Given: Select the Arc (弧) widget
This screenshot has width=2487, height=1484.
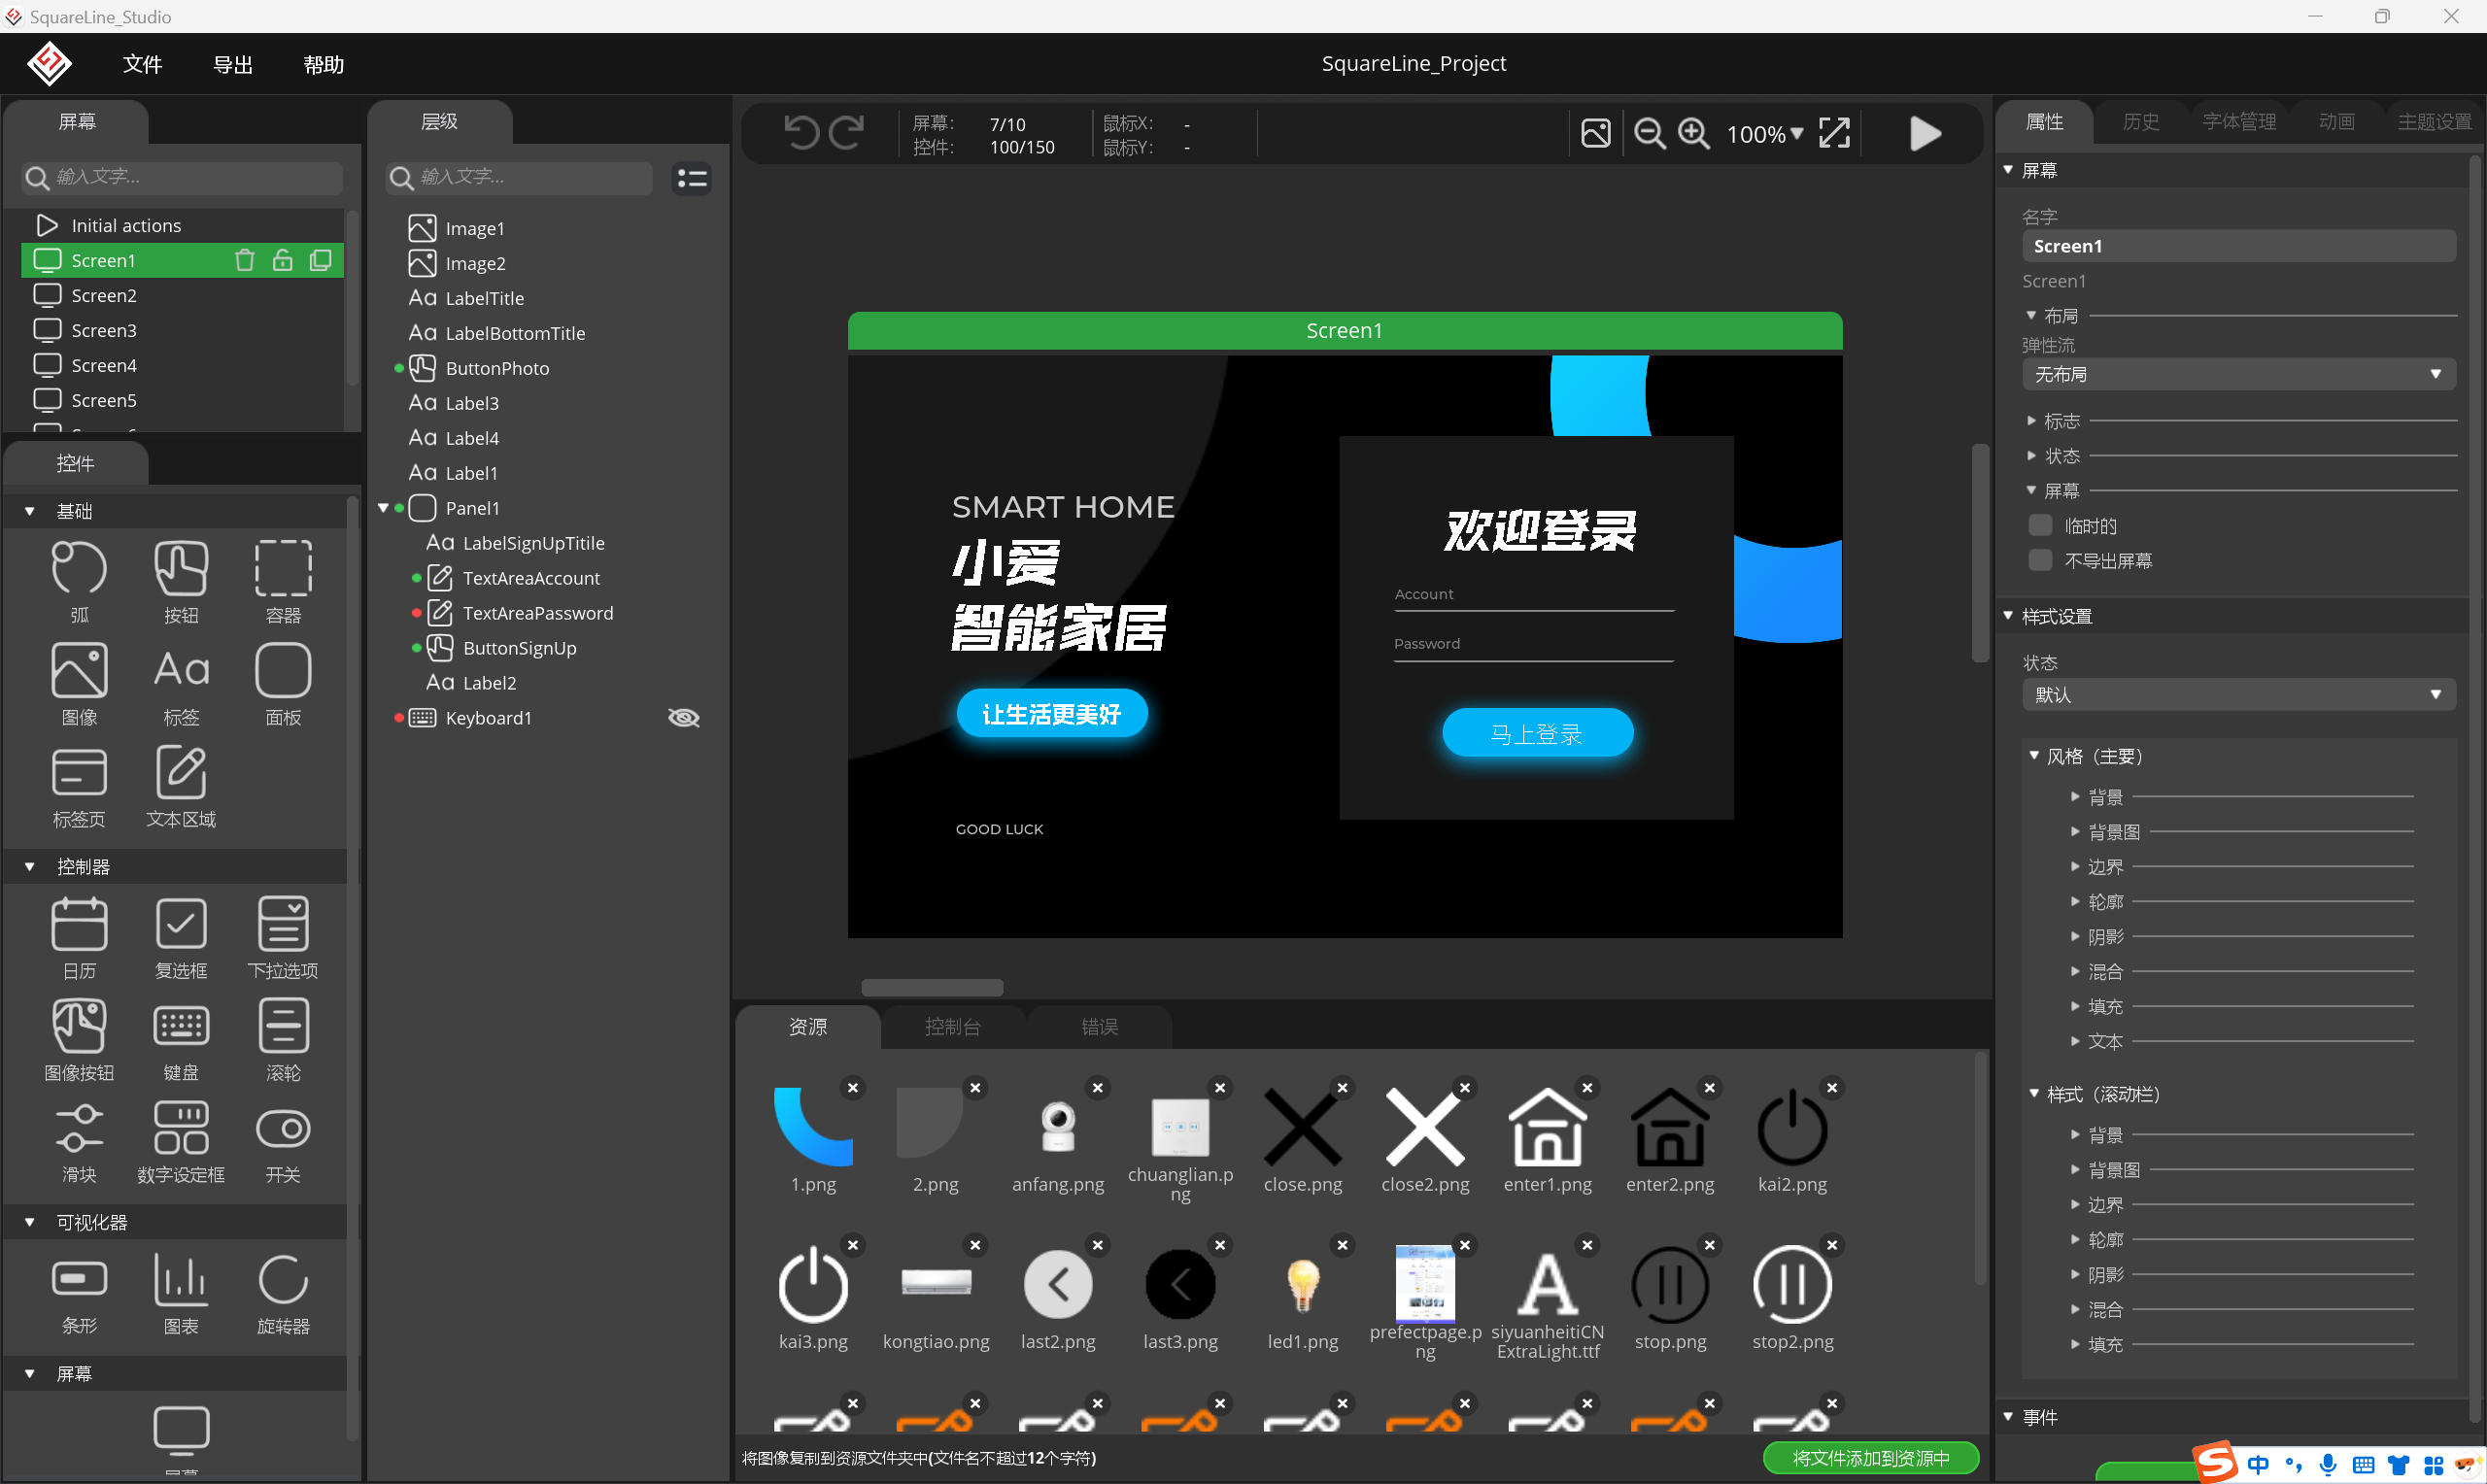Looking at the screenshot, I should pyautogui.click(x=79, y=582).
